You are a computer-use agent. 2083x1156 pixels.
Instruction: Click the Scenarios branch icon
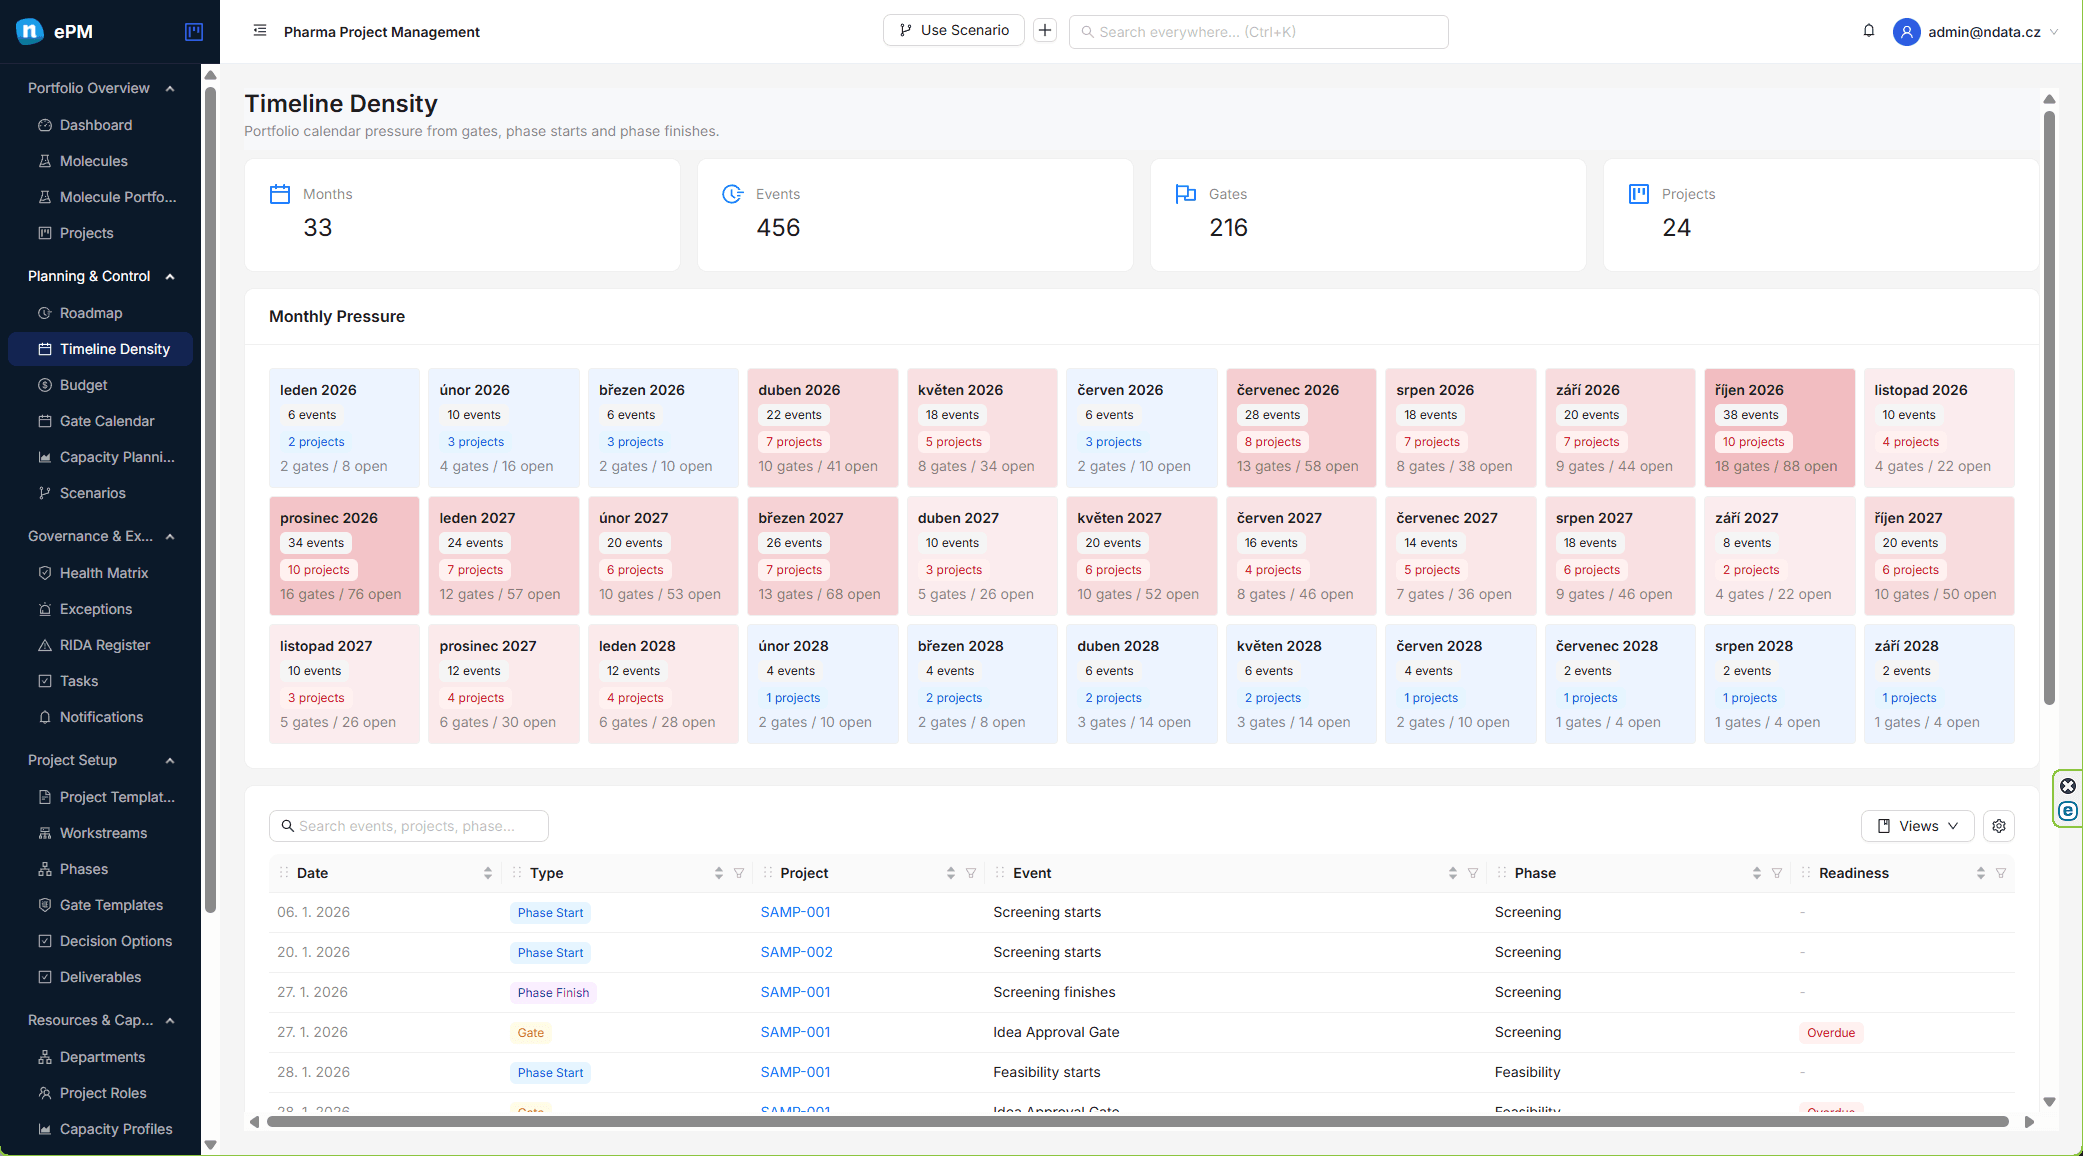point(45,493)
